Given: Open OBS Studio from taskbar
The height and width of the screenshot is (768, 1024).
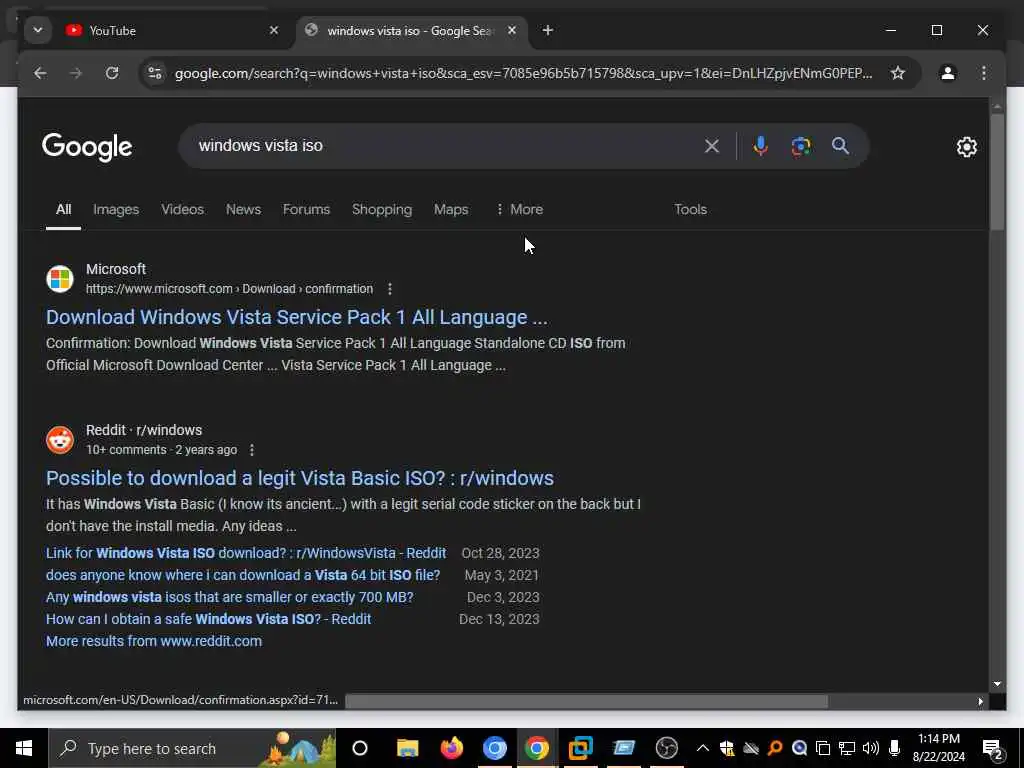Looking at the screenshot, I should [667, 748].
